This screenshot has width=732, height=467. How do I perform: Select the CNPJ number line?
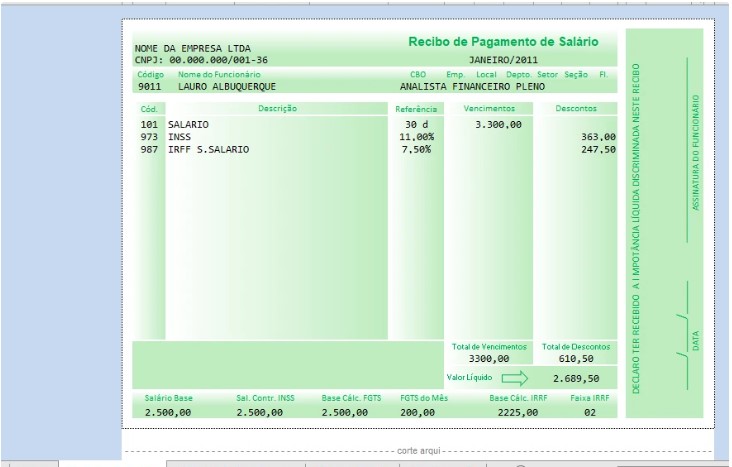201,60
